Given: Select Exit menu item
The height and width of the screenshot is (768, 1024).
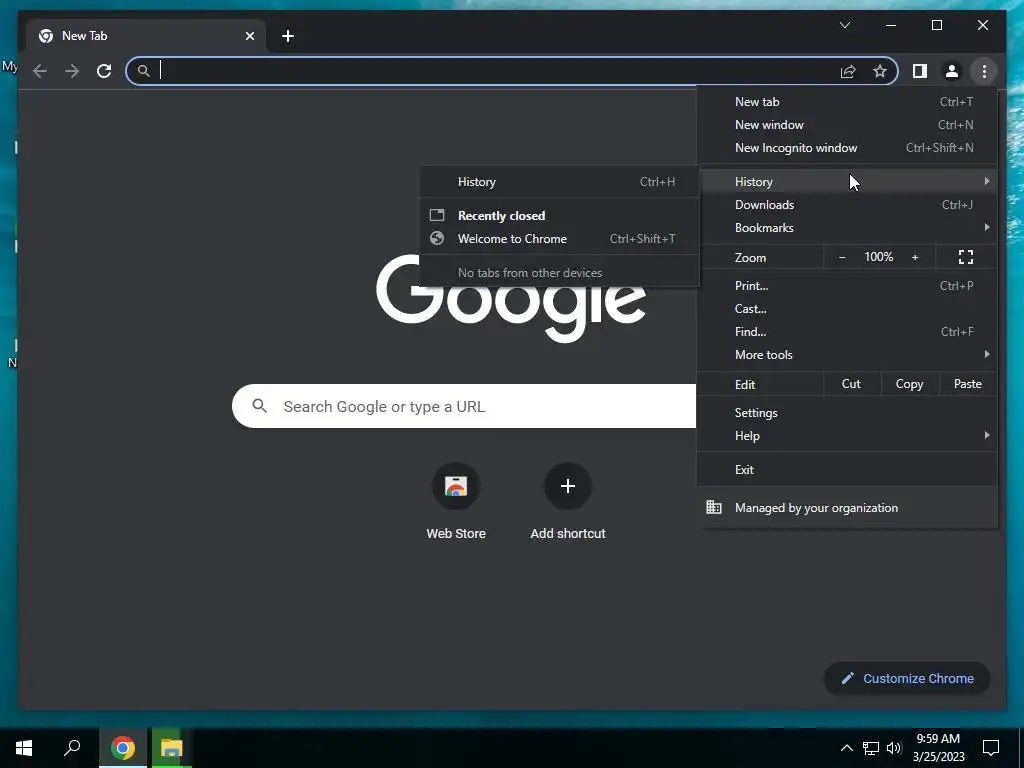Looking at the screenshot, I should [x=847, y=470].
